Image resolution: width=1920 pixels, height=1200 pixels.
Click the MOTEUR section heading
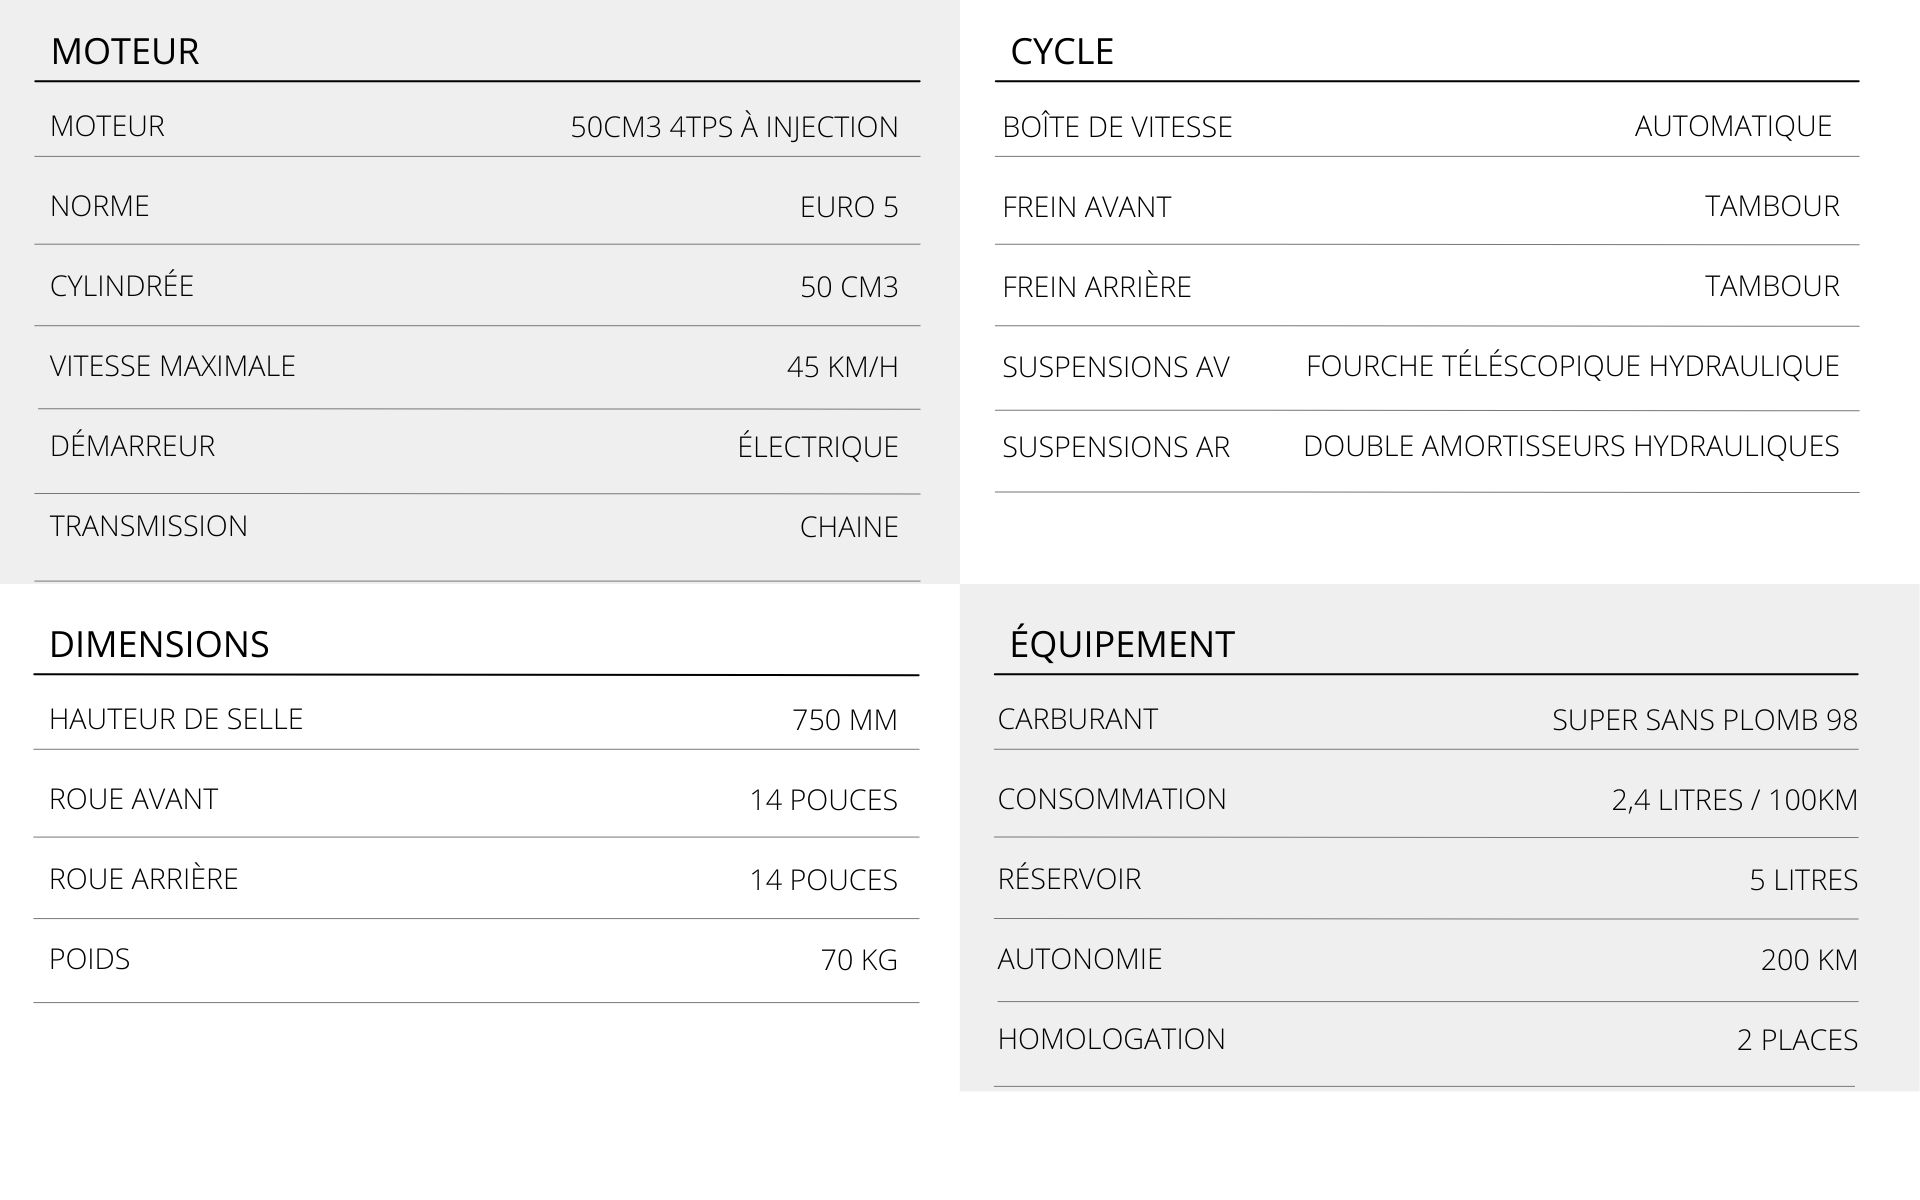[x=125, y=51]
